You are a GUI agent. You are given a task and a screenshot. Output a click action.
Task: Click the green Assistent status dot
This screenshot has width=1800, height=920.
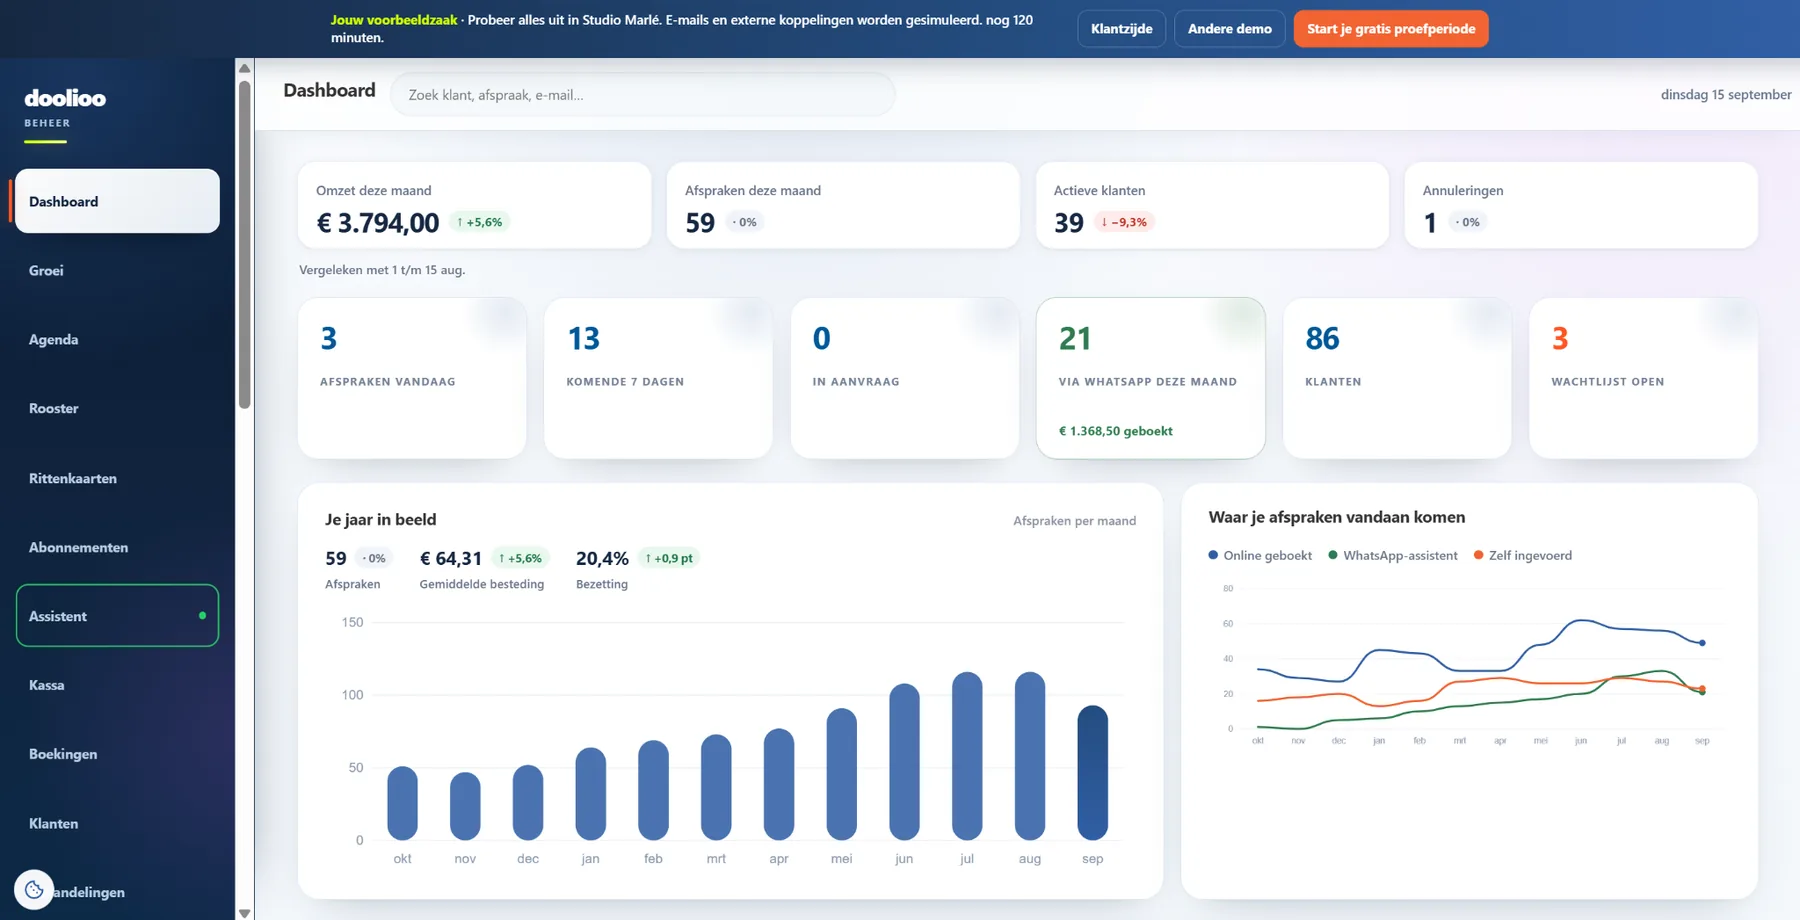(203, 616)
